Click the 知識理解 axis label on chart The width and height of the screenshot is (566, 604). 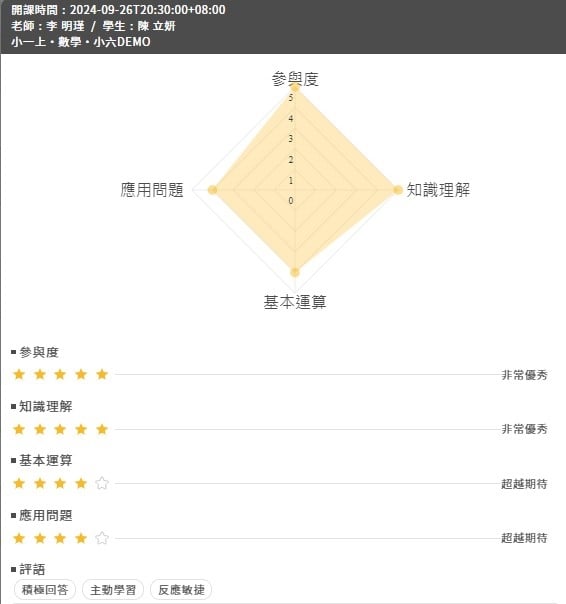438,190
